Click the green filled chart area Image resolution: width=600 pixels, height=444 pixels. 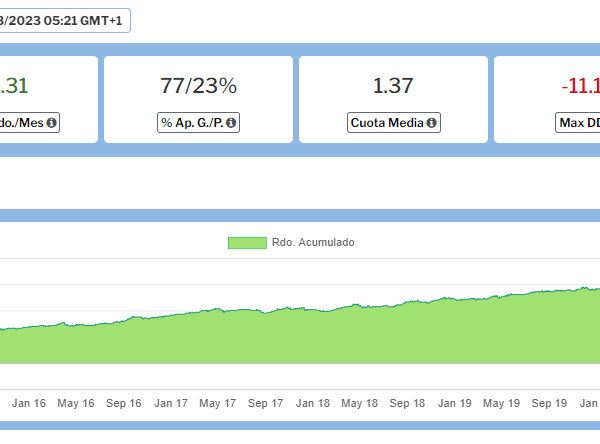click(300, 340)
